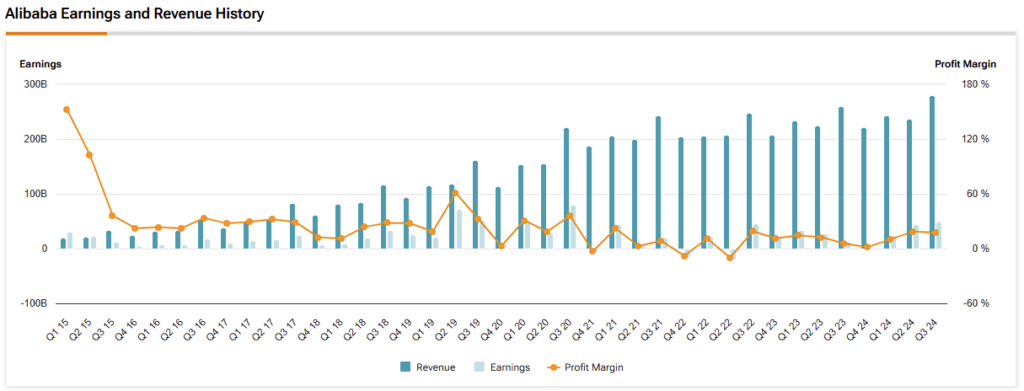Click the Q1 15 profit margin data point

[67, 110]
